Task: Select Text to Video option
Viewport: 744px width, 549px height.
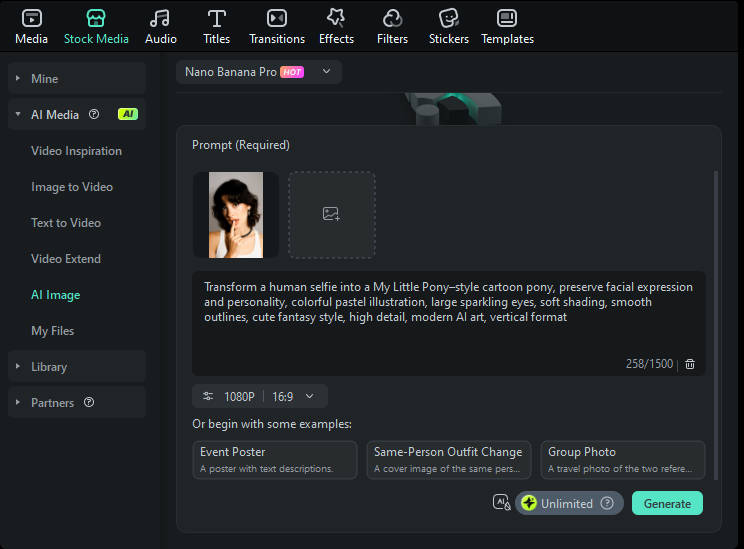Action: [x=66, y=223]
